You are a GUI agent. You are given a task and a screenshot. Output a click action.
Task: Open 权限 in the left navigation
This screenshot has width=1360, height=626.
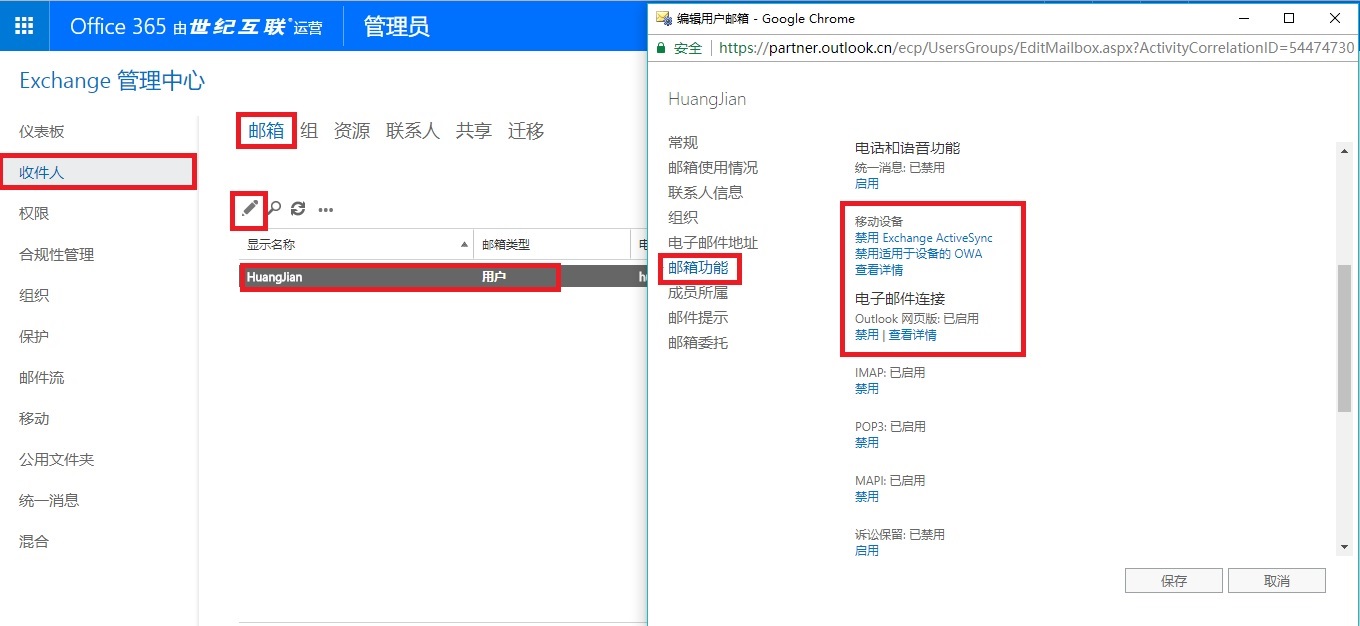click(34, 214)
